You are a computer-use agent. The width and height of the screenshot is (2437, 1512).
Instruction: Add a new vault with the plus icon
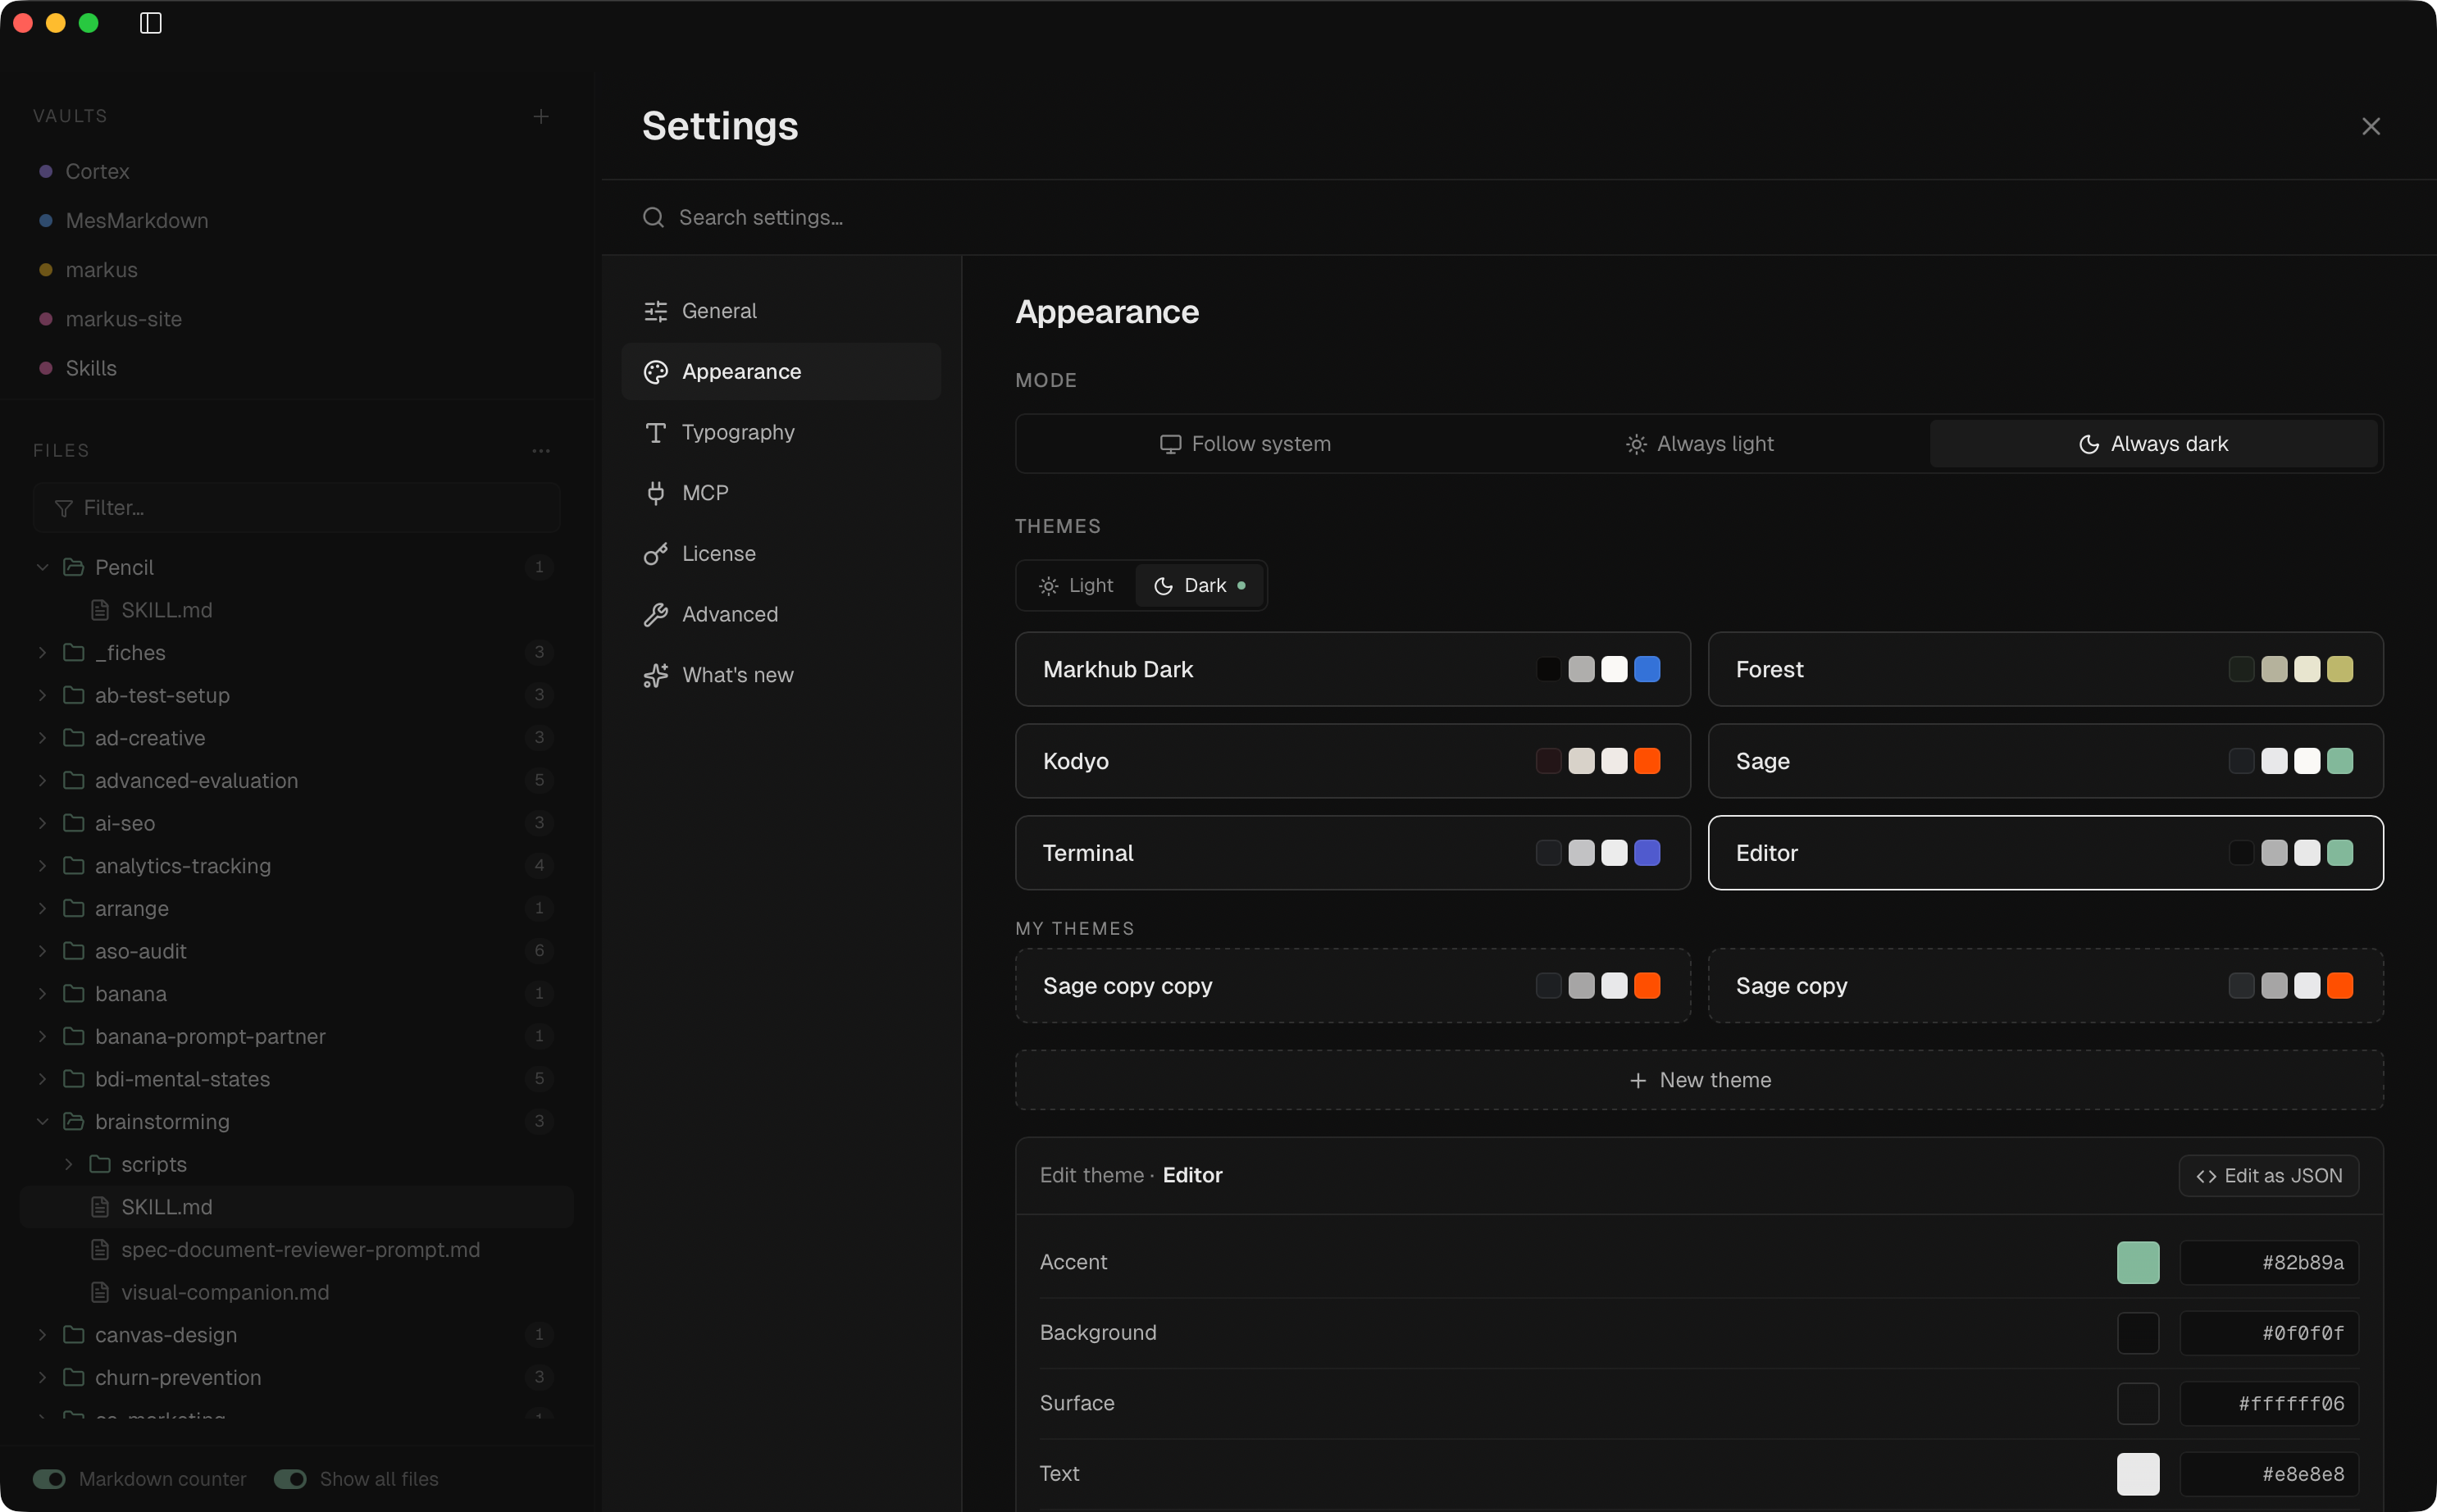click(x=541, y=116)
